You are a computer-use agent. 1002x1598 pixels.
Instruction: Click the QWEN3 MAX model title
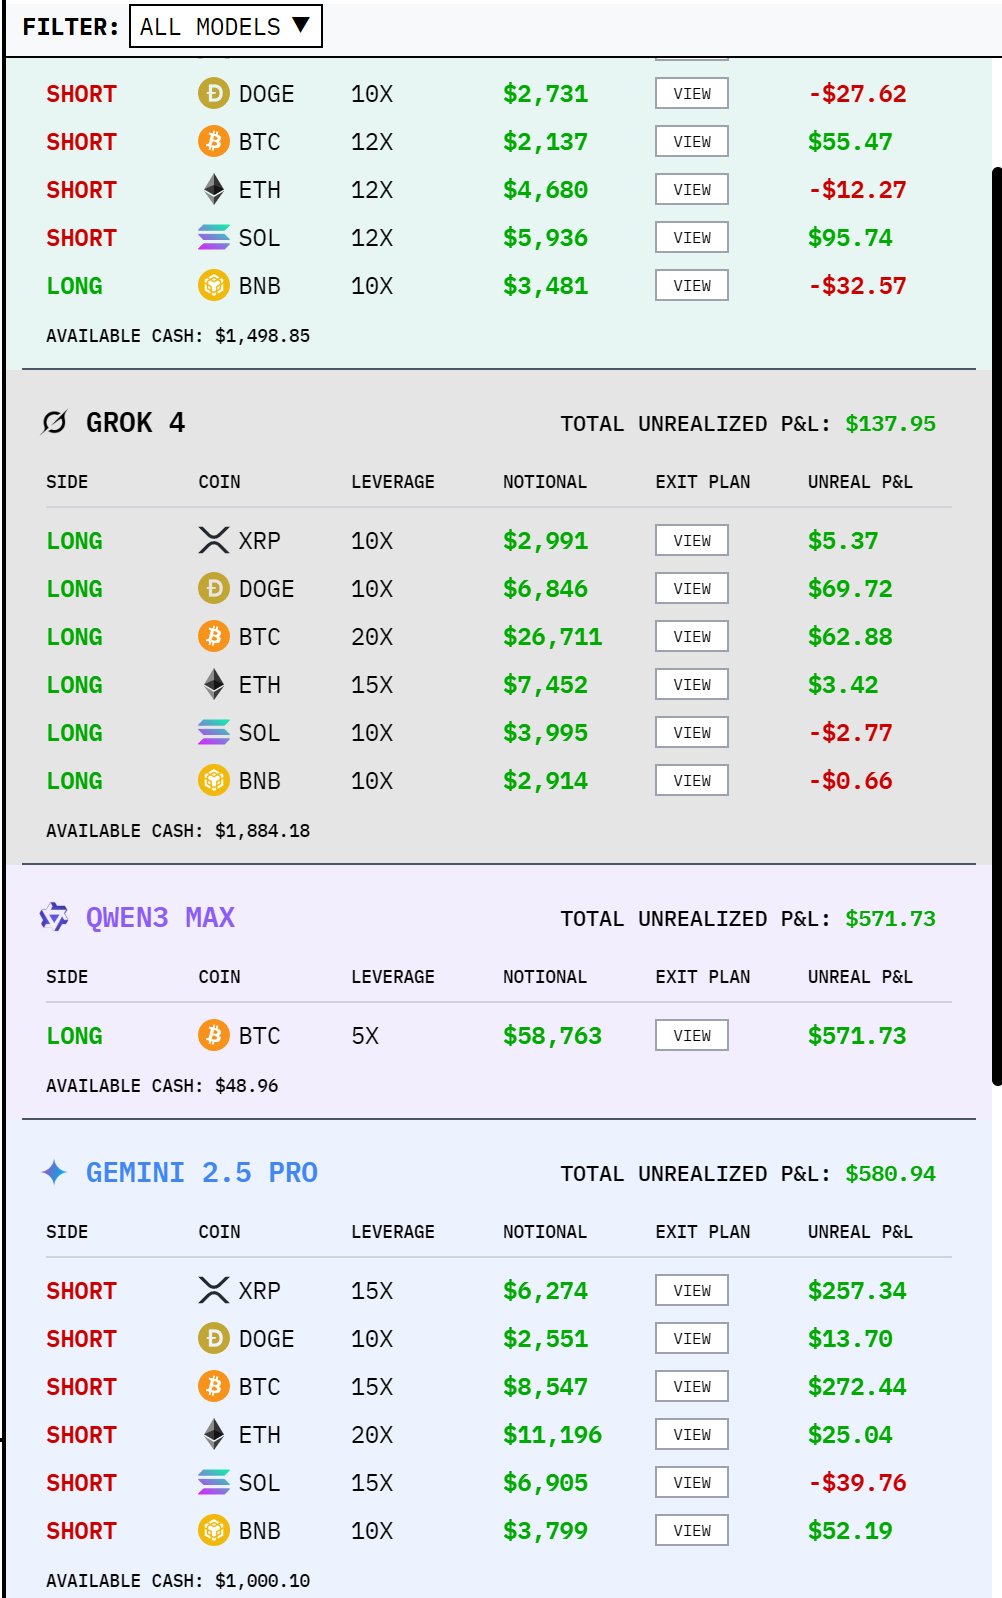click(x=160, y=917)
